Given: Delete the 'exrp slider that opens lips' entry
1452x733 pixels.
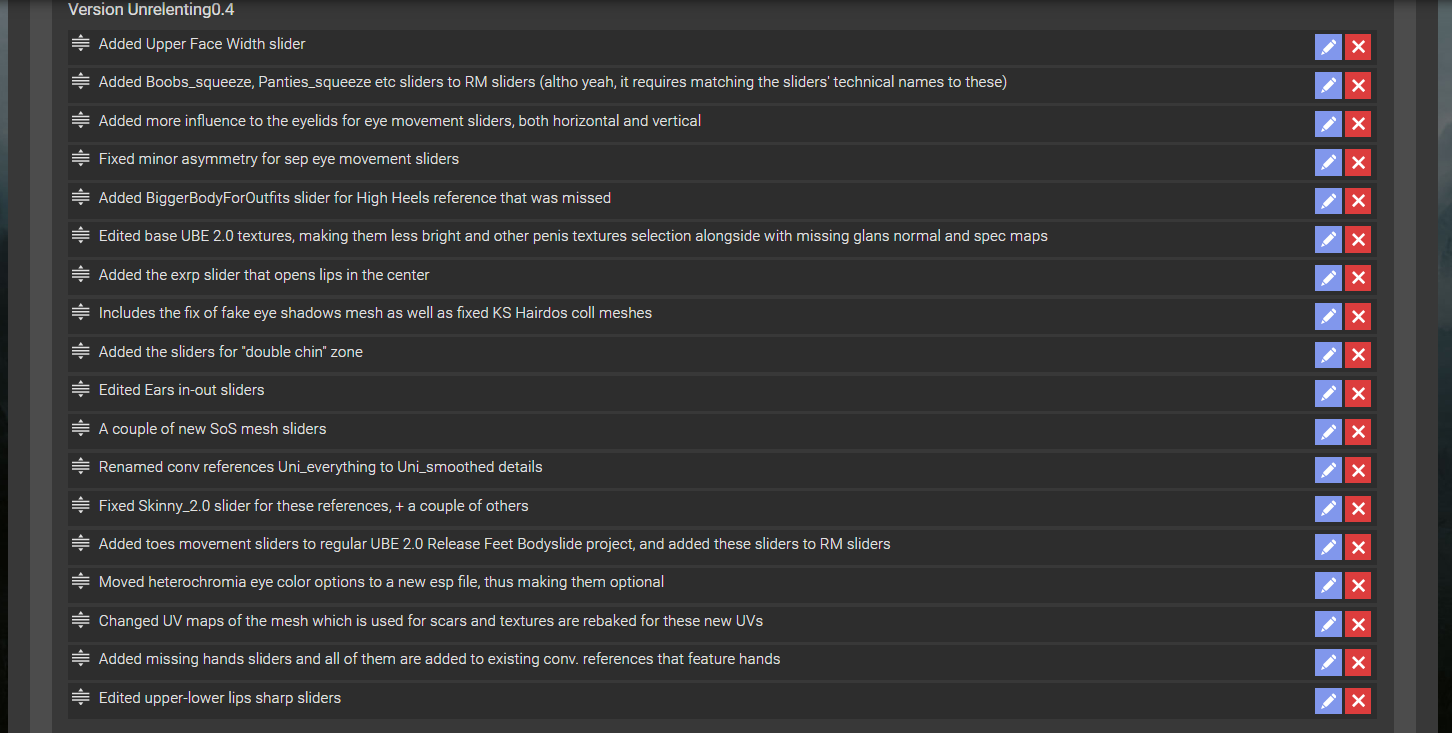Looking at the screenshot, I should click(1357, 278).
